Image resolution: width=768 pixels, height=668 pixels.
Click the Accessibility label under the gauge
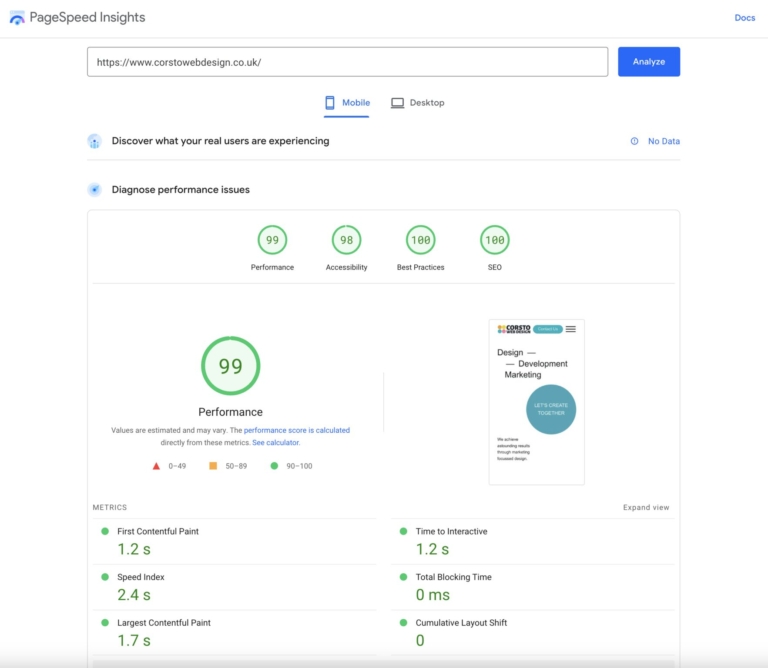click(x=346, y=267)
